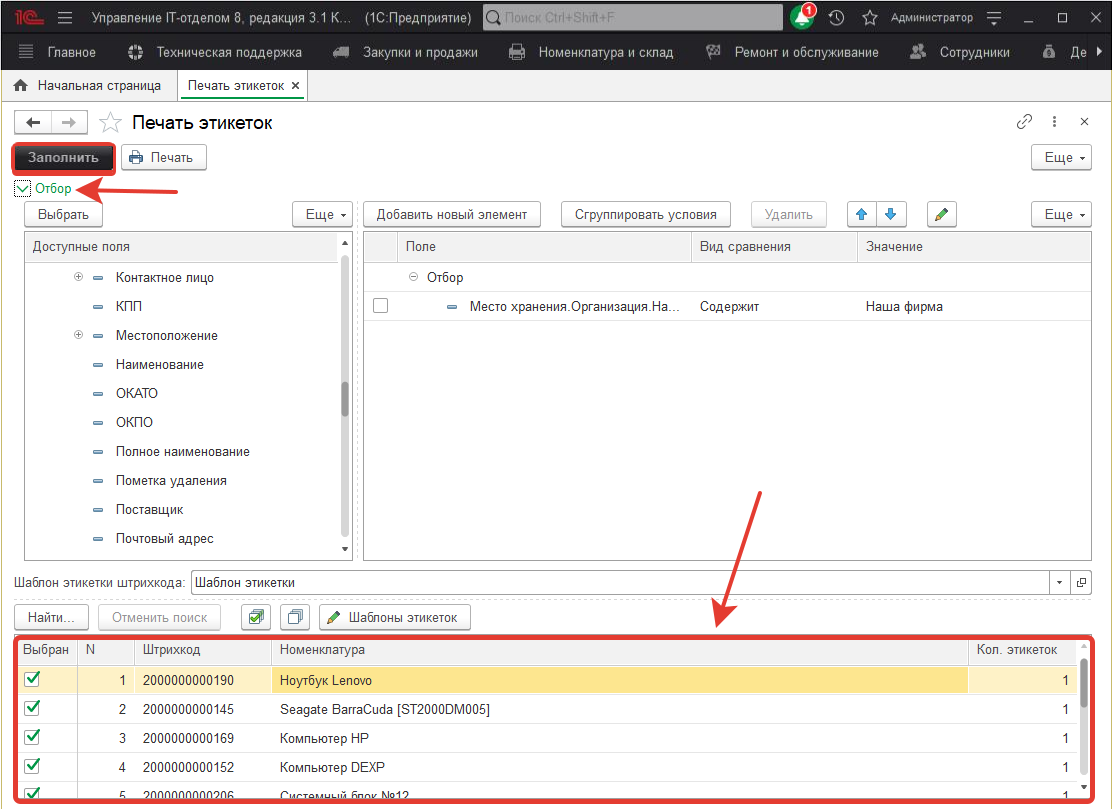
Task: Check all rows in labels table
Action: [257, 617]
